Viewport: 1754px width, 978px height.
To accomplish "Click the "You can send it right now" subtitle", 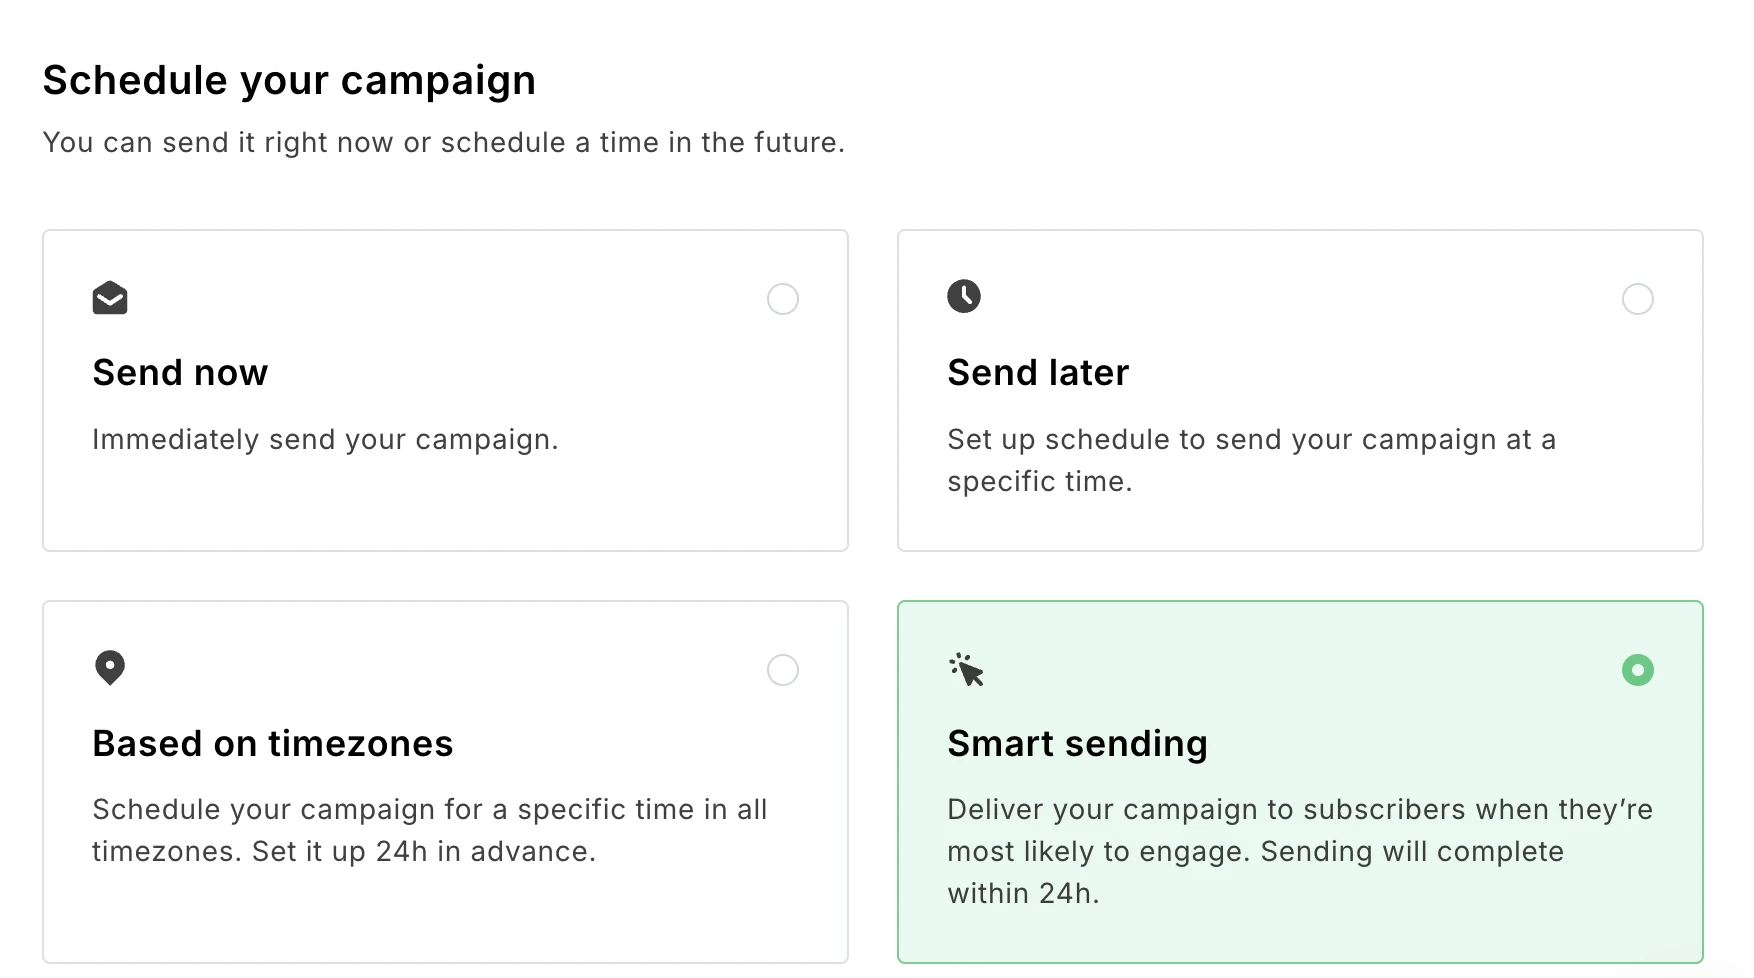I will pos(443,143).
